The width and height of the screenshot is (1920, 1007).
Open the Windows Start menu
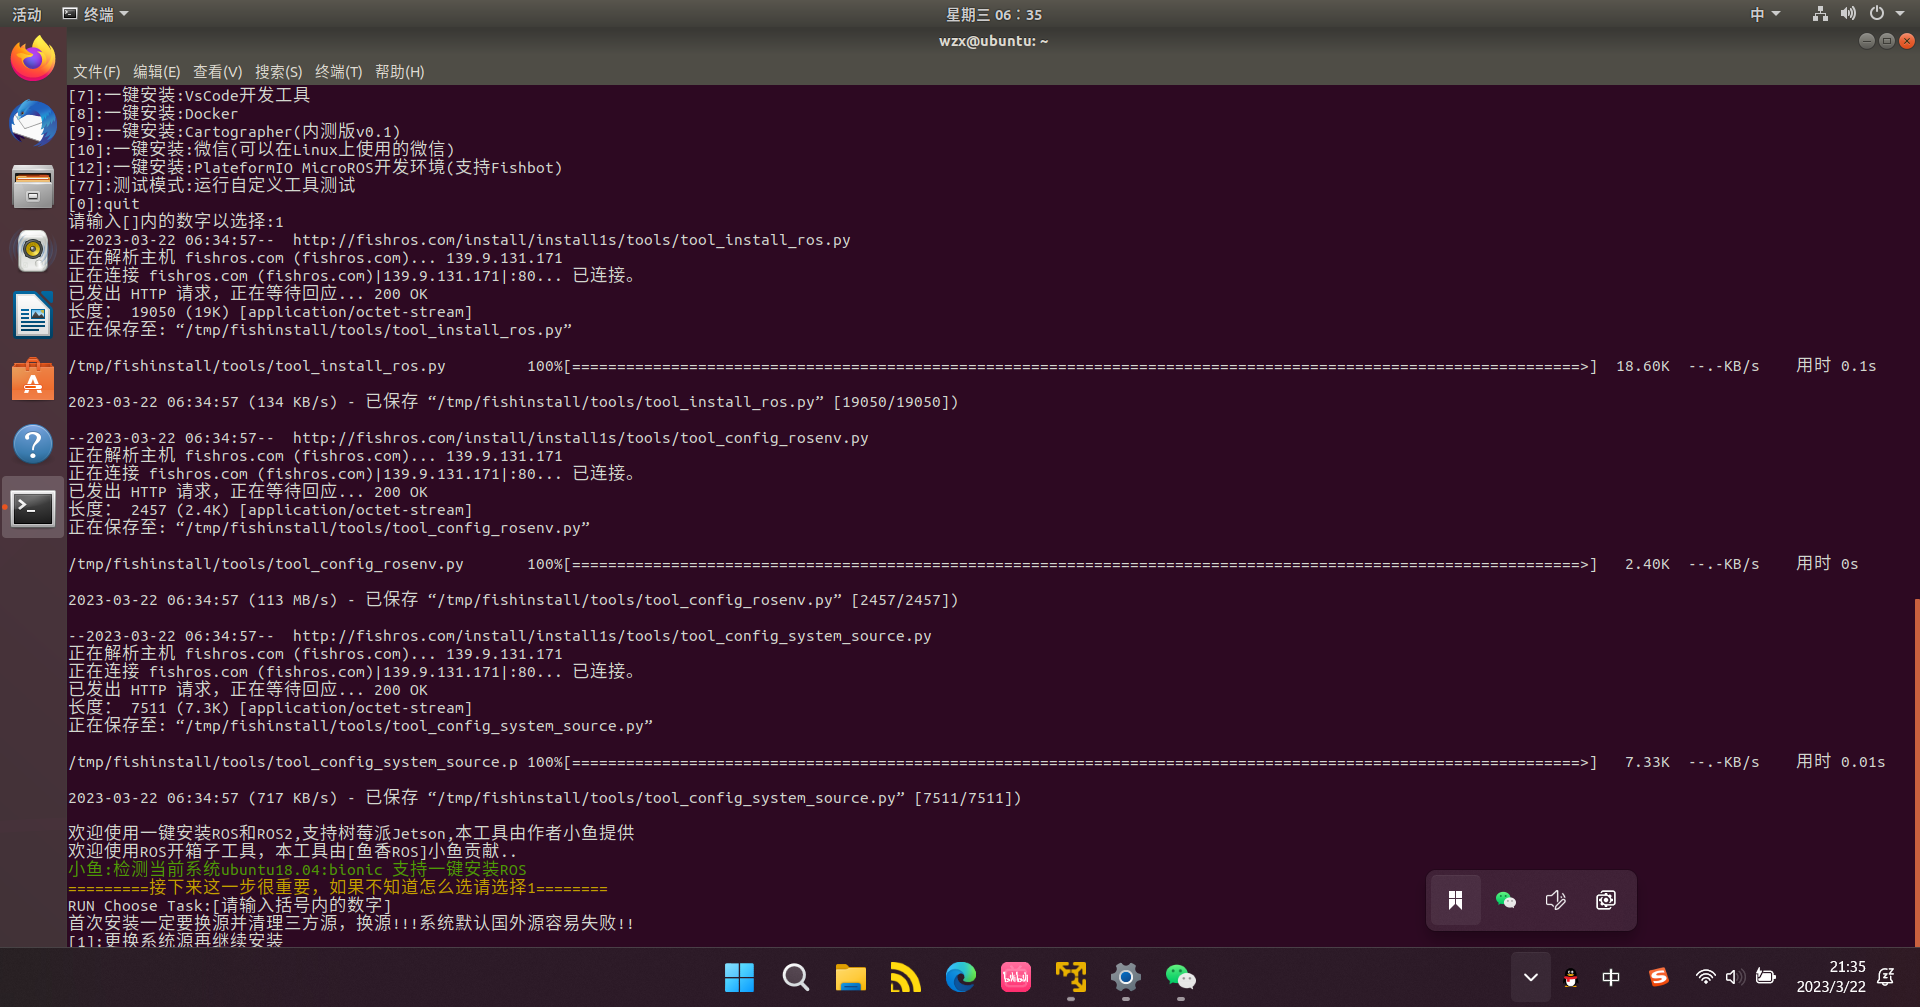tap(739, 977)
